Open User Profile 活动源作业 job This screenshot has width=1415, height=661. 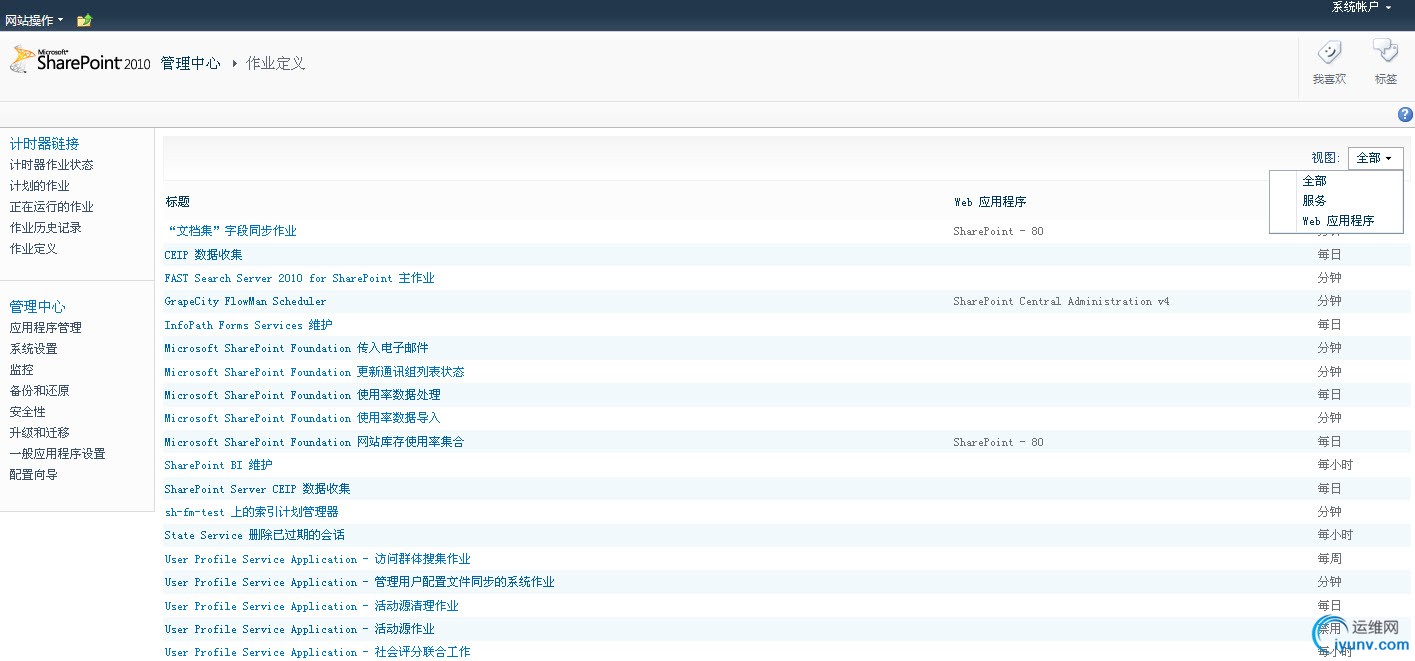(299, 629)
